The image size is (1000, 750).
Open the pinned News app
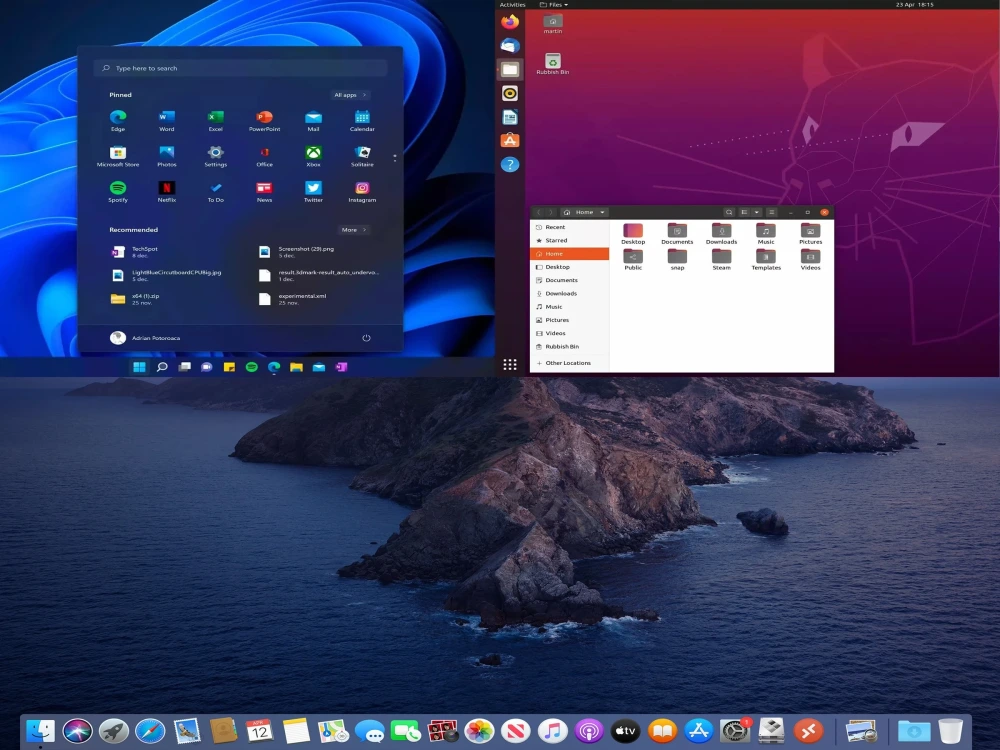point(264,191)
